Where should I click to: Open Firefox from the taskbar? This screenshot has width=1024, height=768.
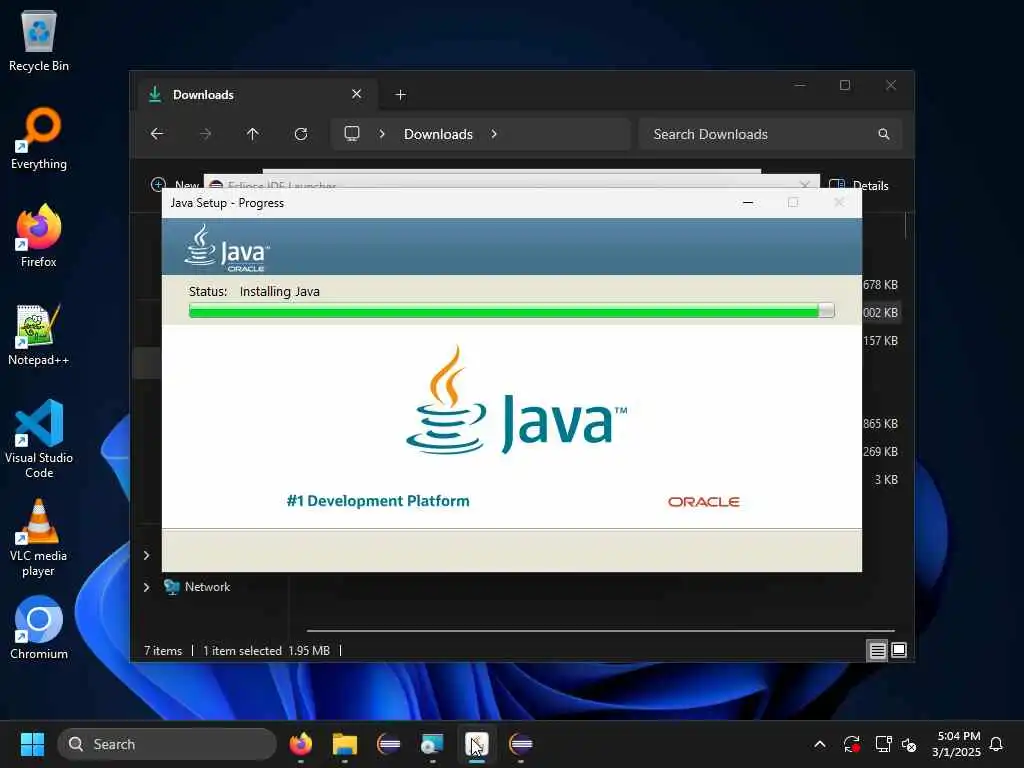coord(301,744)
